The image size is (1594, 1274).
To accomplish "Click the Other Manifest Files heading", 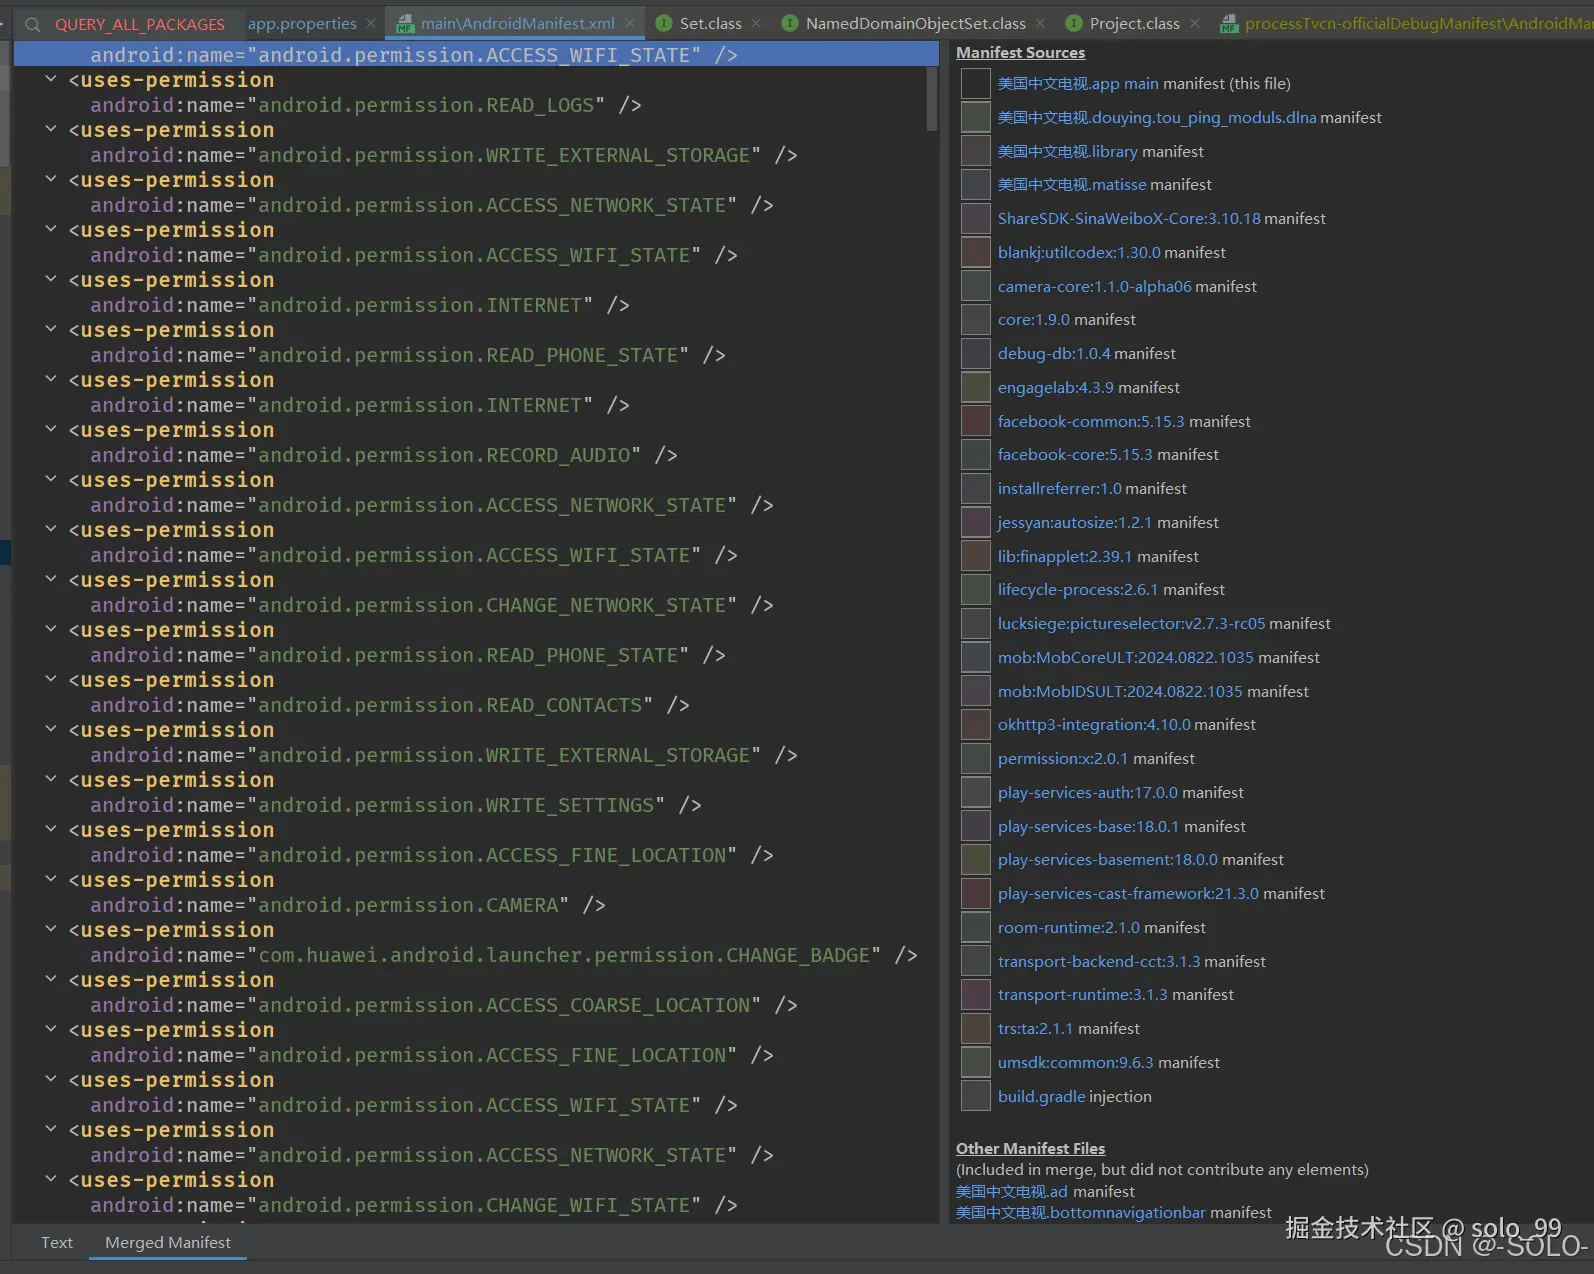I will pos(1030,1148).
